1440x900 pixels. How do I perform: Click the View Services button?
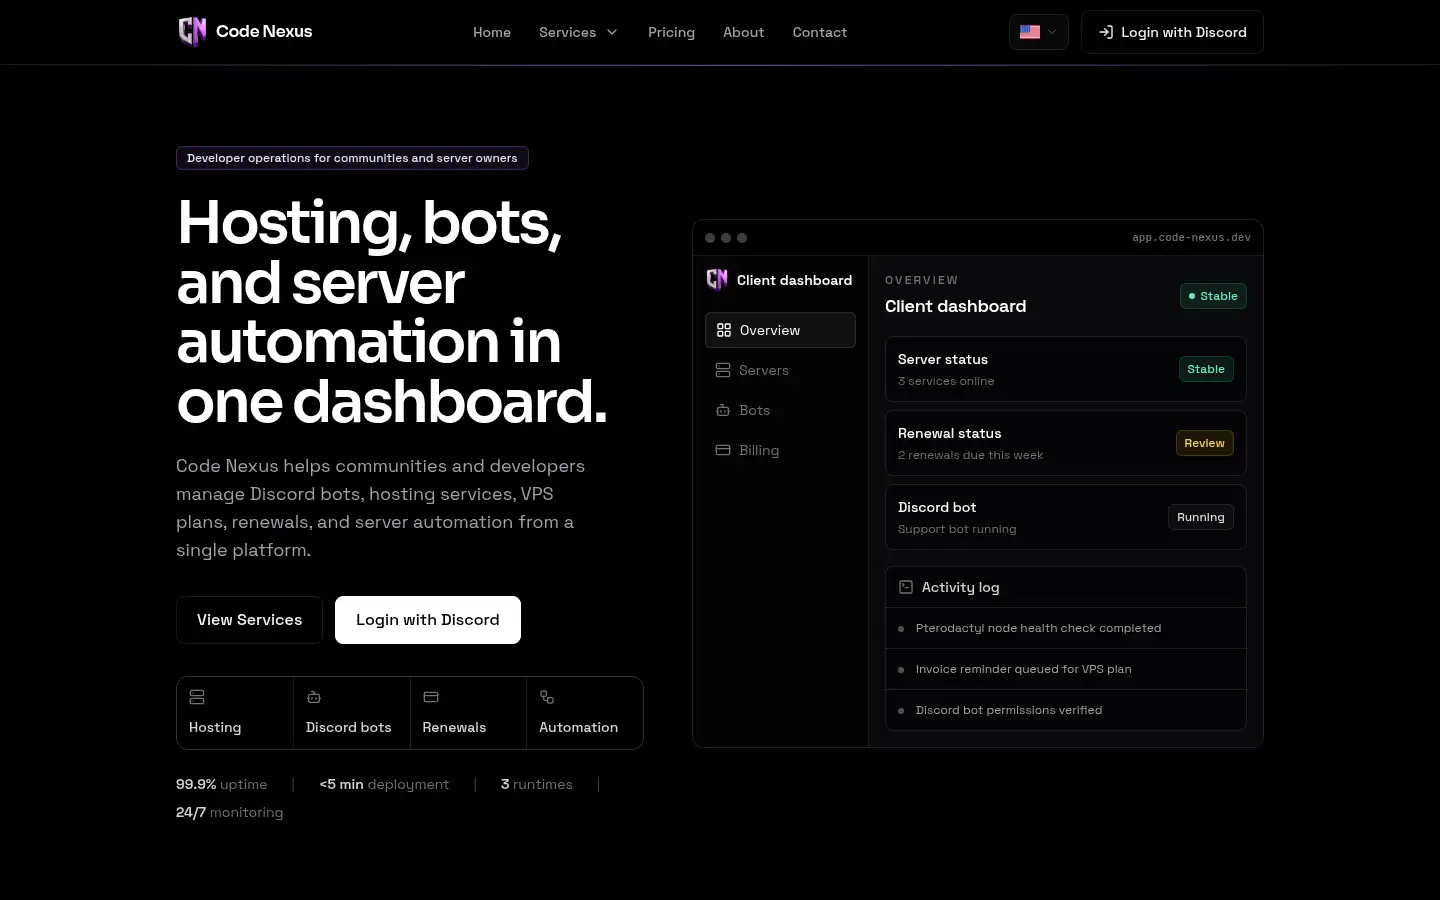click(249, 620)
